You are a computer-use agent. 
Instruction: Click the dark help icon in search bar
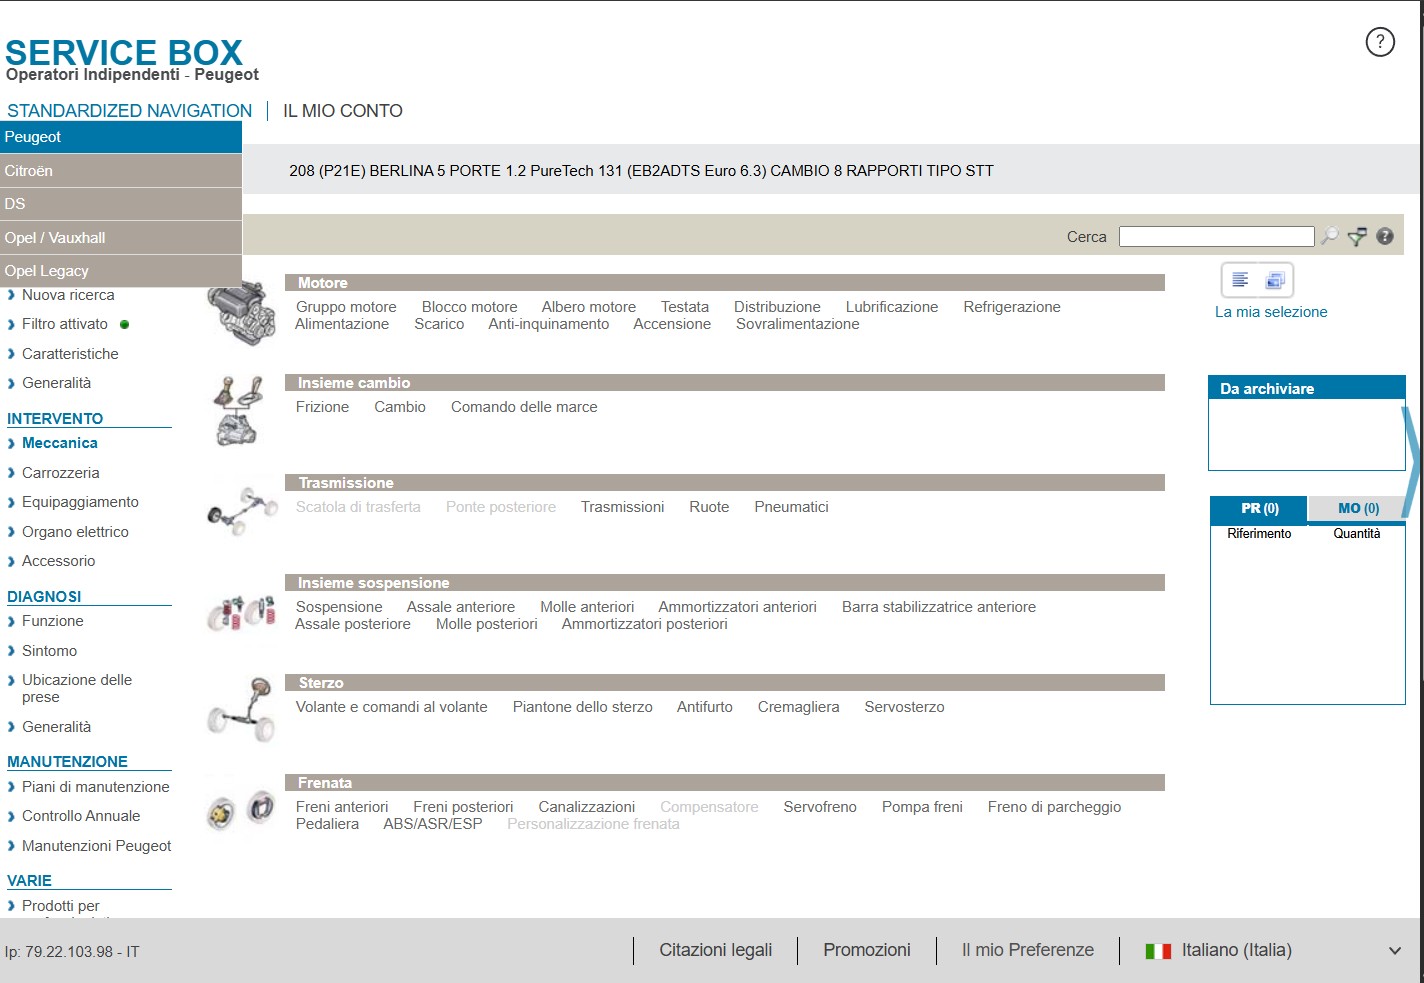[x=1385, y=236]
